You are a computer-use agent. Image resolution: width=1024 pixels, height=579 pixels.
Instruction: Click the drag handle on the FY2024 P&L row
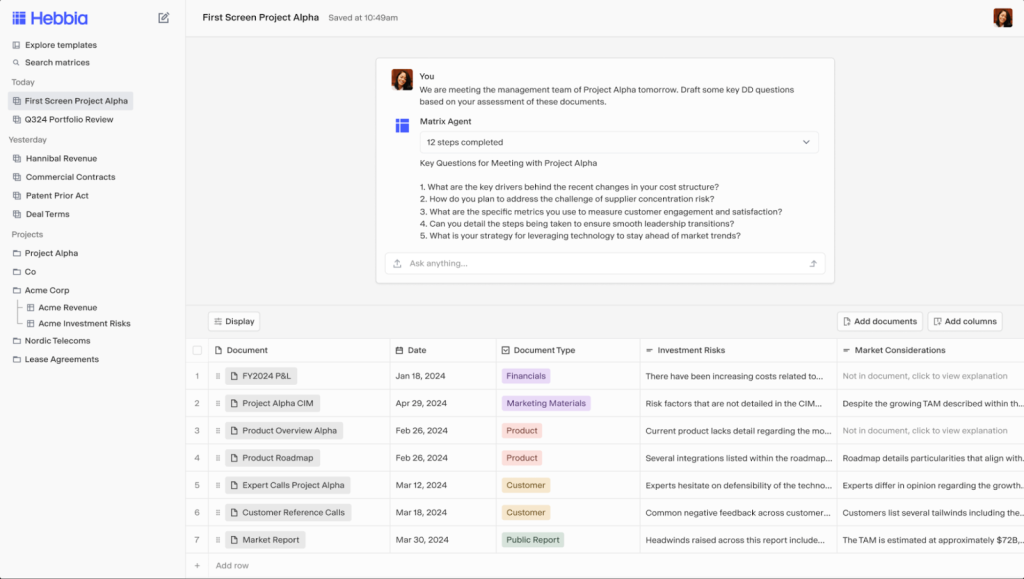click(218, 376)
